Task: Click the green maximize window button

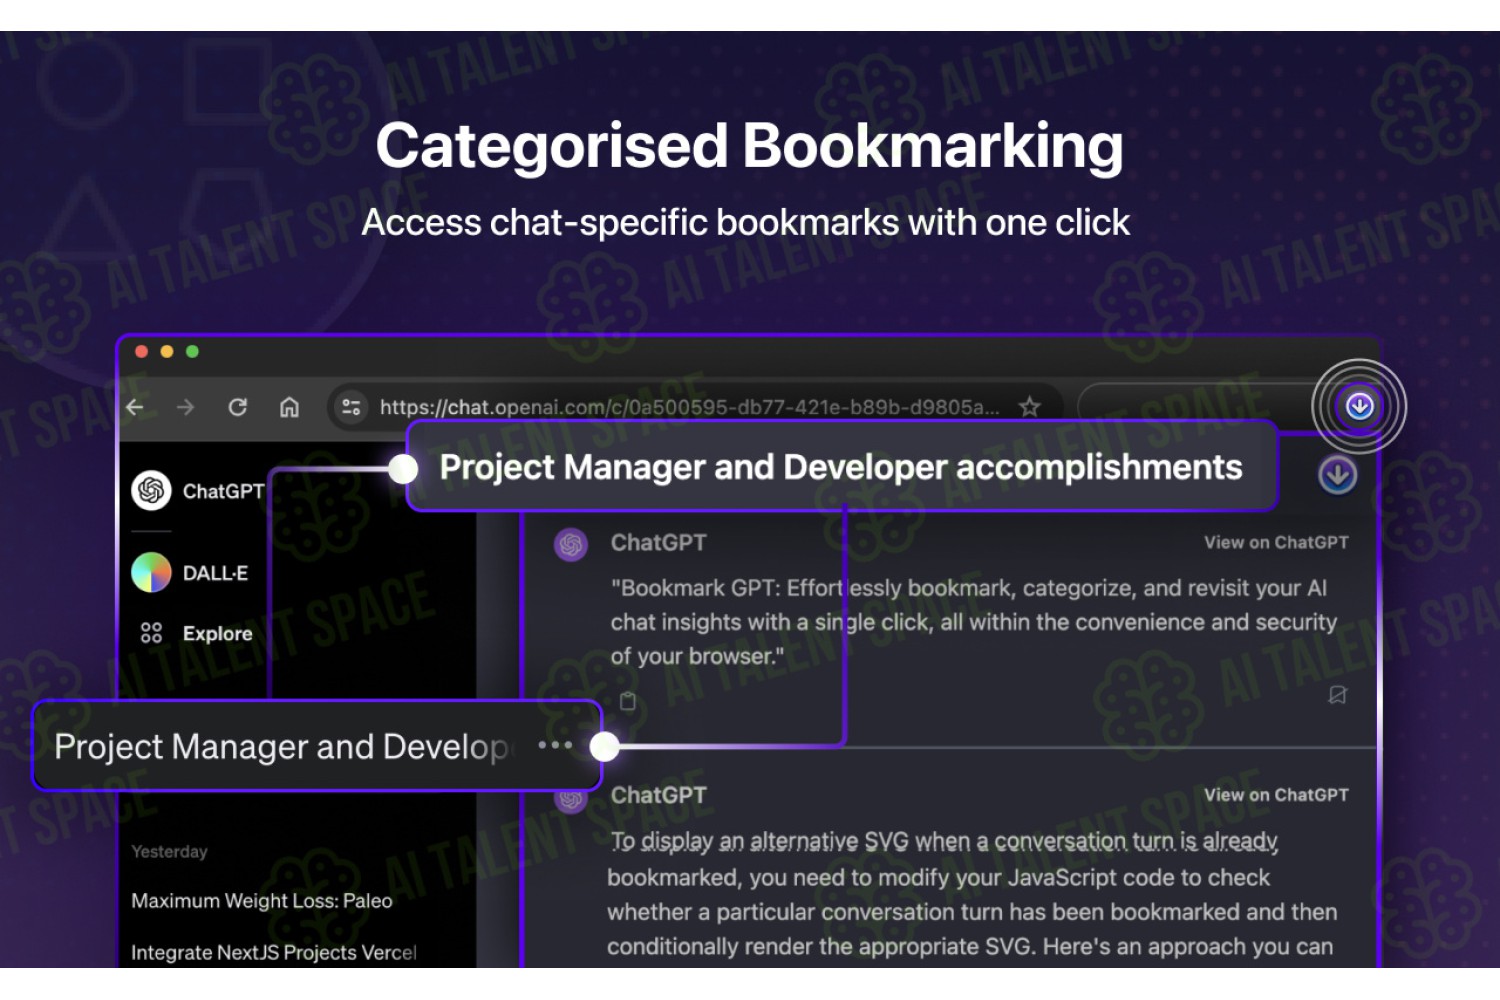Action: (x=192, y=351)
